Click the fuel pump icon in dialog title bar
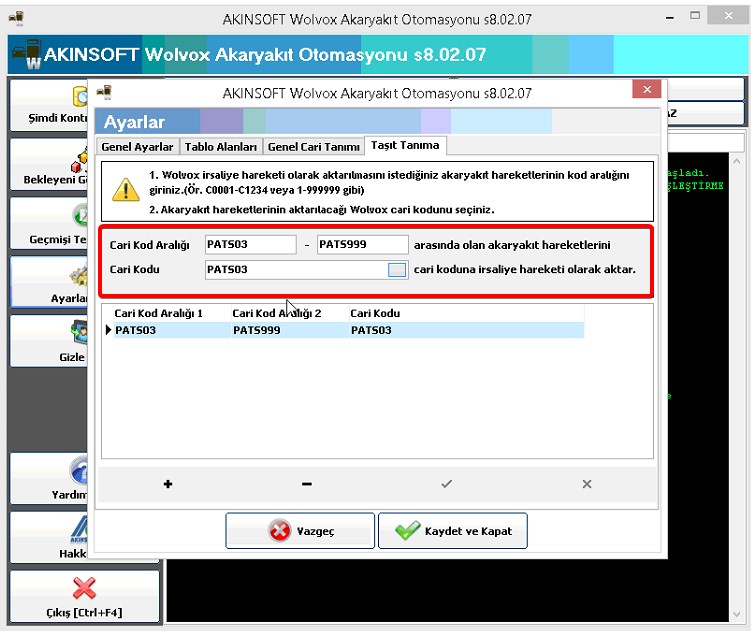The height and width of the screenshot is (631, 751). [x=104, y=91]
